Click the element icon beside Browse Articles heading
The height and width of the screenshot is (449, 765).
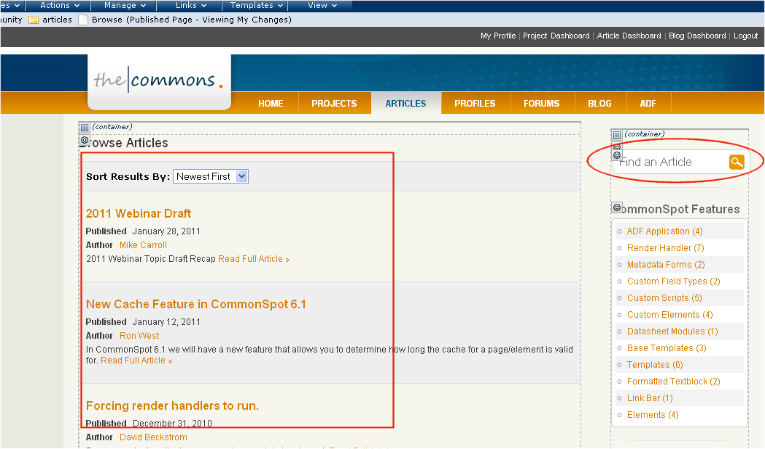[84, 142]
